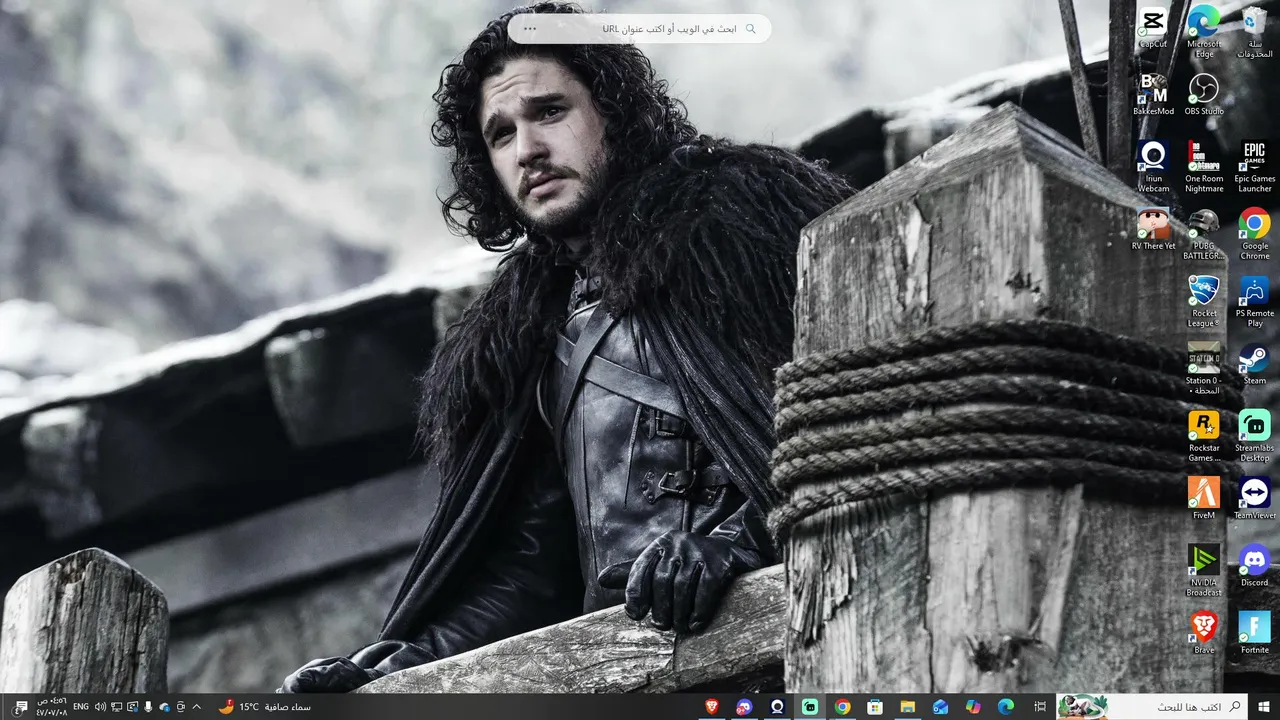Open the Brave browser desktop shortcut

coord(1204,633)
